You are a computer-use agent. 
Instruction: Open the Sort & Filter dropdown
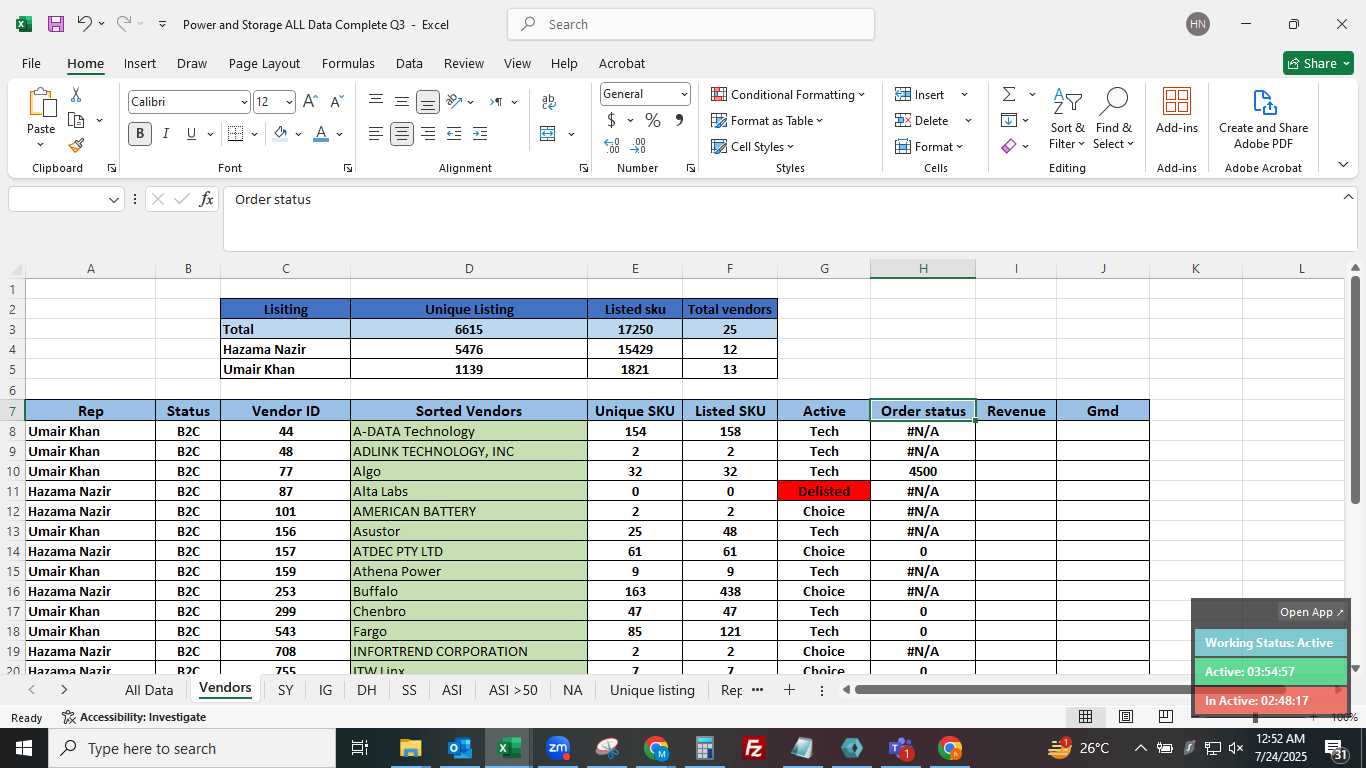(x=1068, y=119)
